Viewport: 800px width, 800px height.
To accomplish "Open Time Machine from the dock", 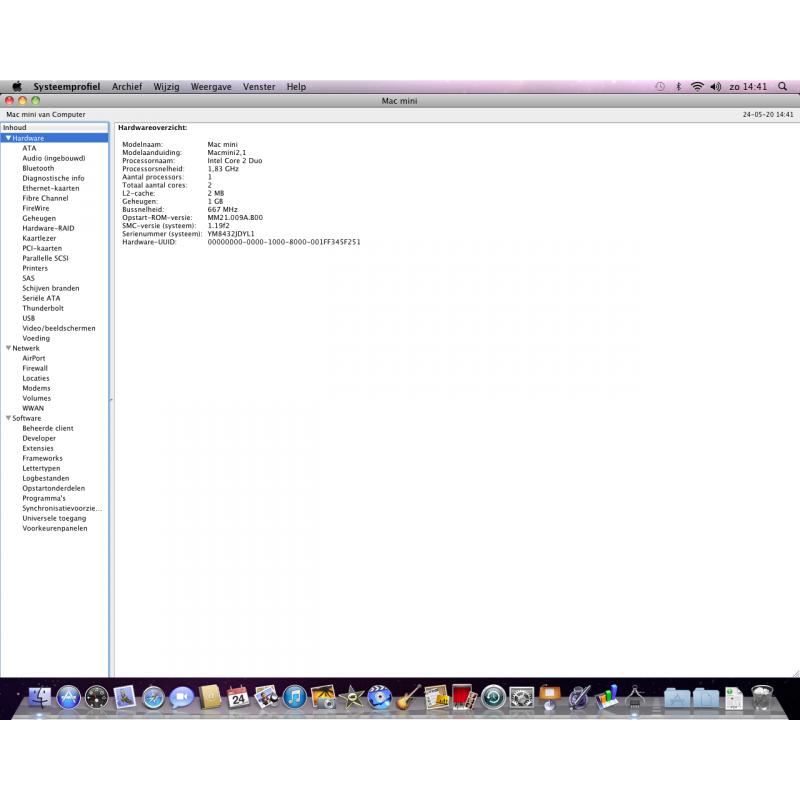I will (493, 697).
